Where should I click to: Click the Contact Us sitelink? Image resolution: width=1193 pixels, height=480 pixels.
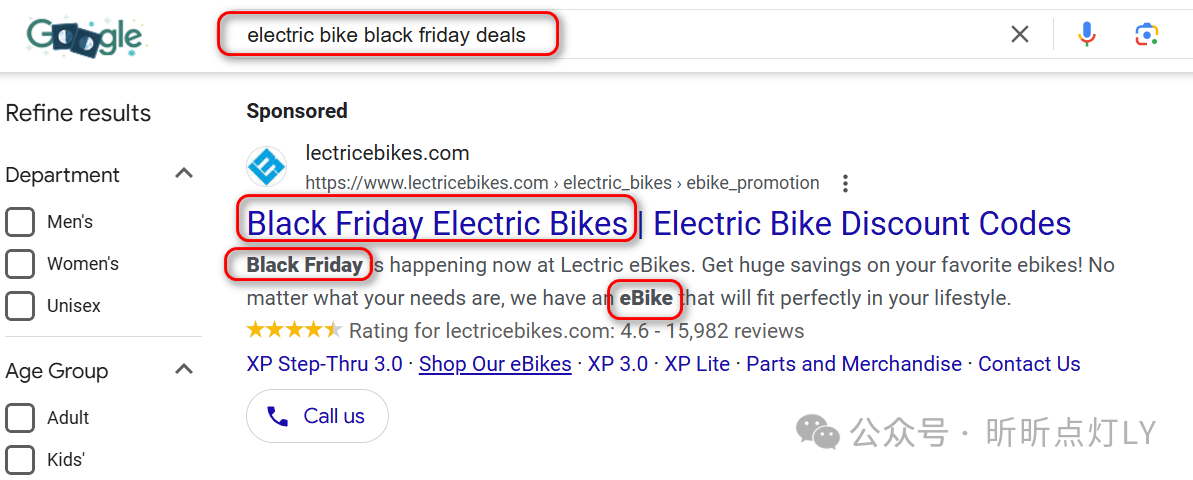[1029, 364]
